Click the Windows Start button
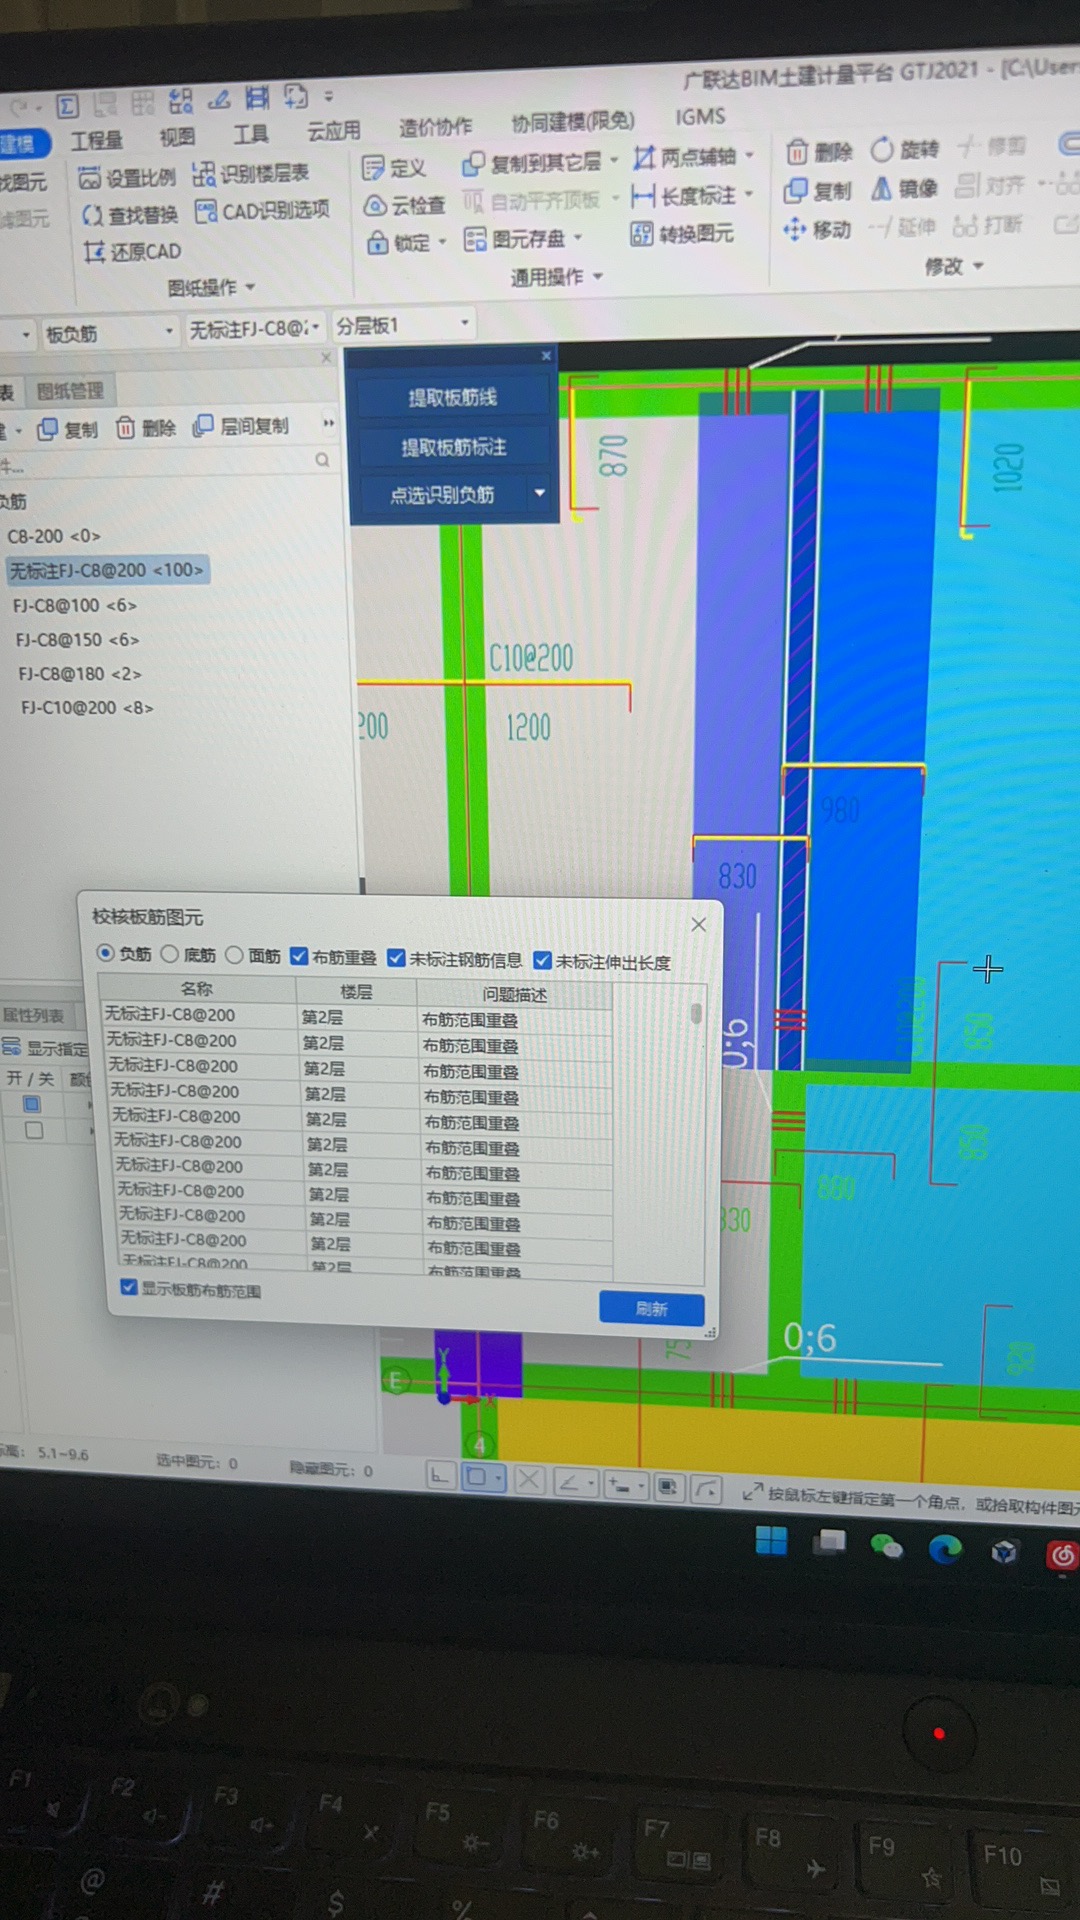The width and height of the screenshot is (1080, 1920). pos(771,1541)
